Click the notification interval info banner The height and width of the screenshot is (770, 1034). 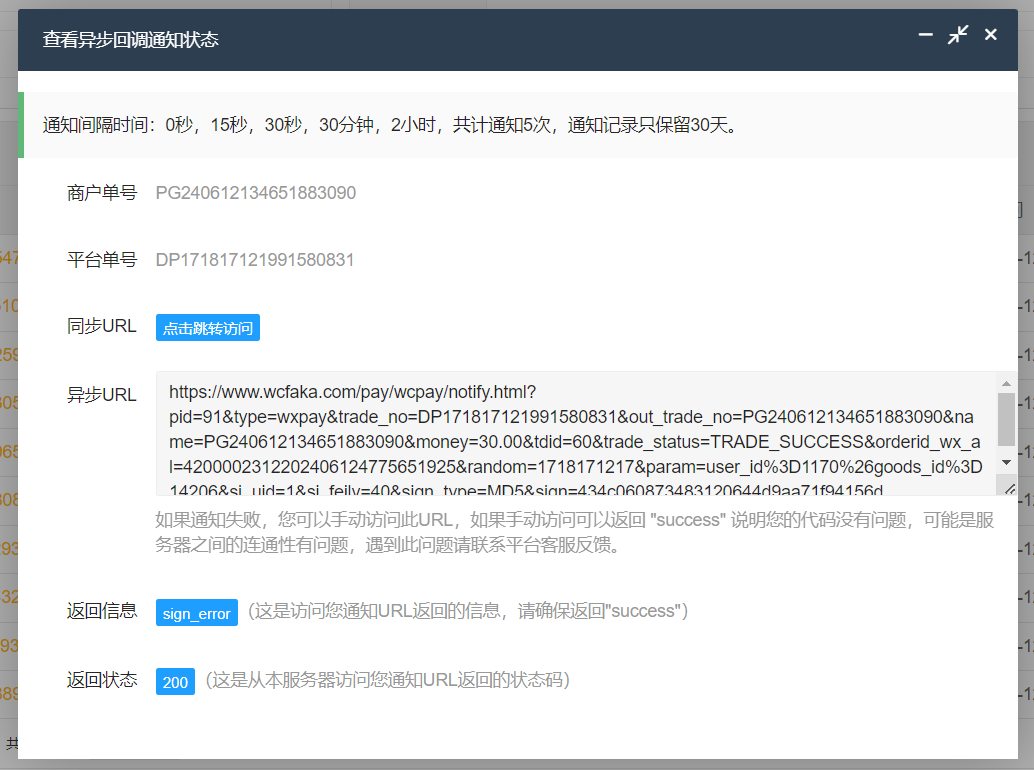(390, 125)
